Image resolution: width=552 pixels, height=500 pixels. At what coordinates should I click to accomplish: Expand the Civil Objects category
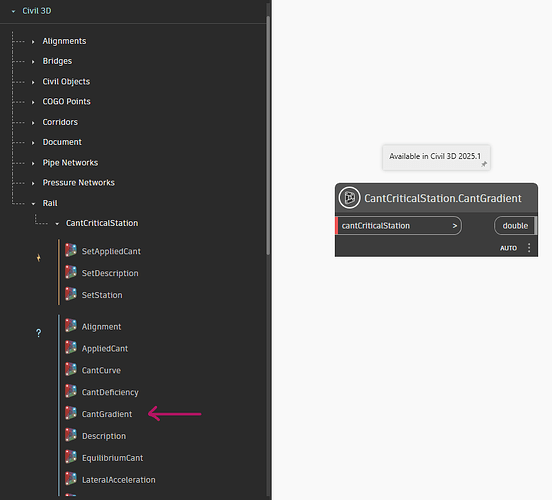point(33,82)
